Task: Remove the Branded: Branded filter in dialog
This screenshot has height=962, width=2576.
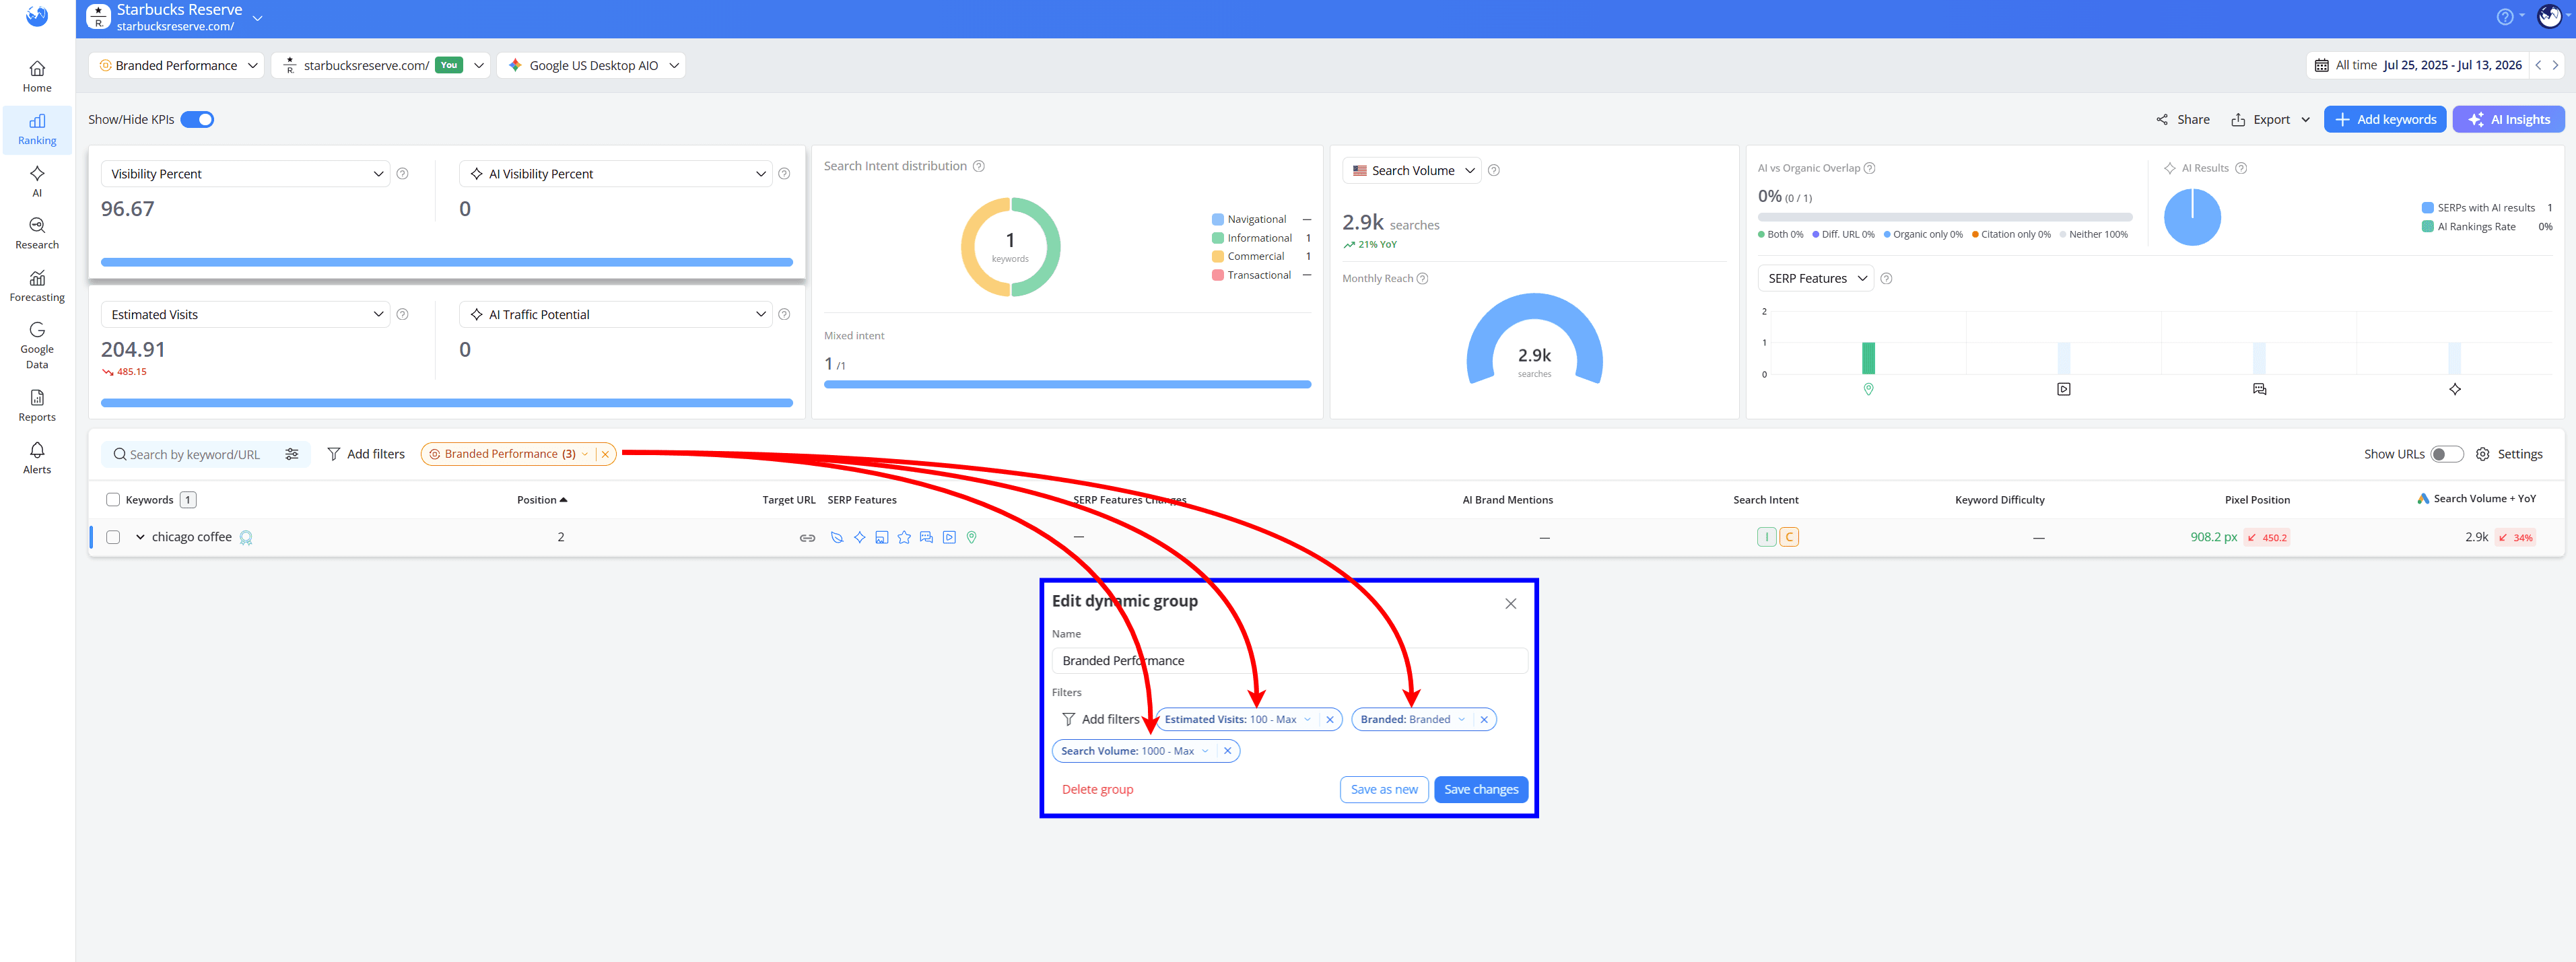Action: tap(1484, 720)
